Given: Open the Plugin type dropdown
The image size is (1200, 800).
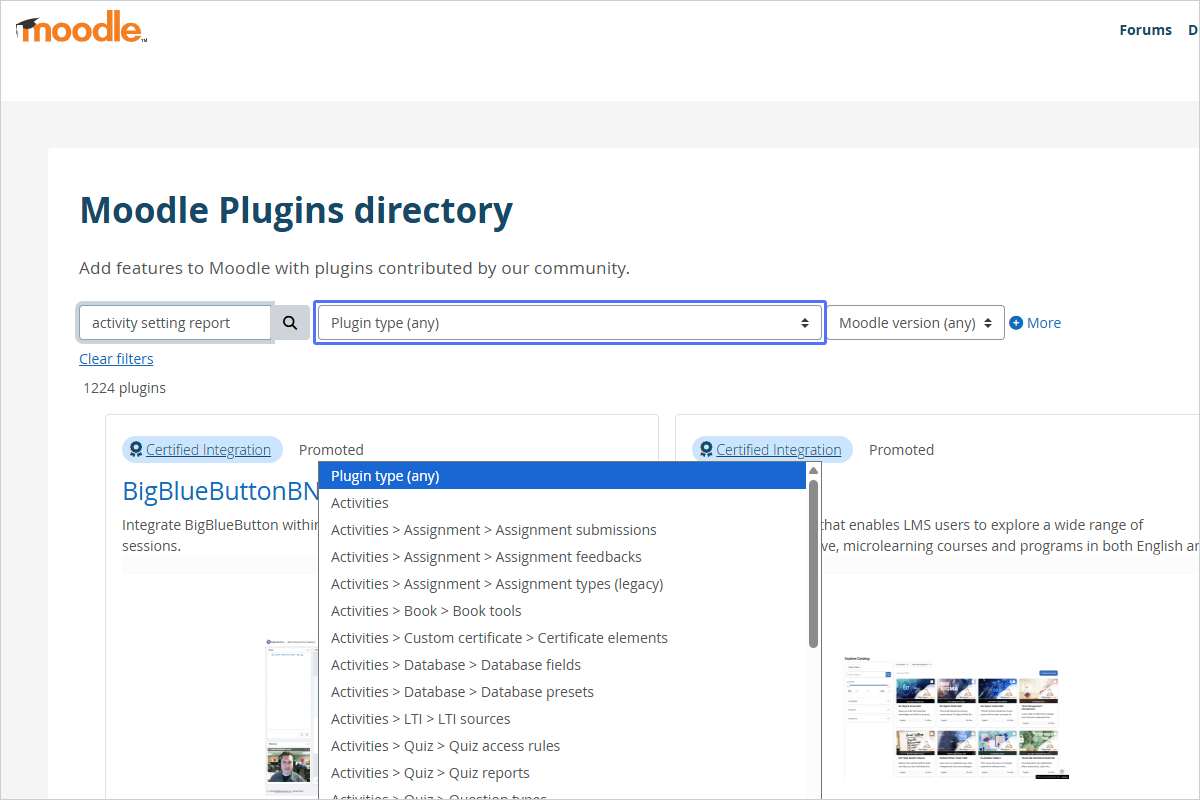Looking at the screenshot, I should [570, 323].
